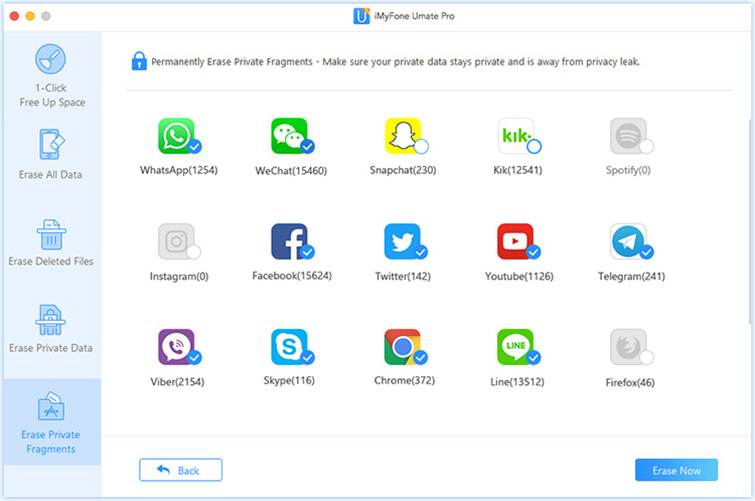Click the WhatsApp(1254) label

click(x=179, y=170)
